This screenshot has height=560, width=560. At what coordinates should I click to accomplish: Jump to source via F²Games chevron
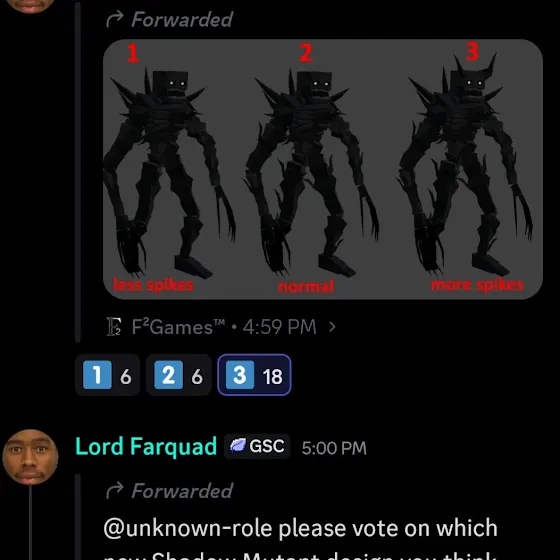click(332, 327)
